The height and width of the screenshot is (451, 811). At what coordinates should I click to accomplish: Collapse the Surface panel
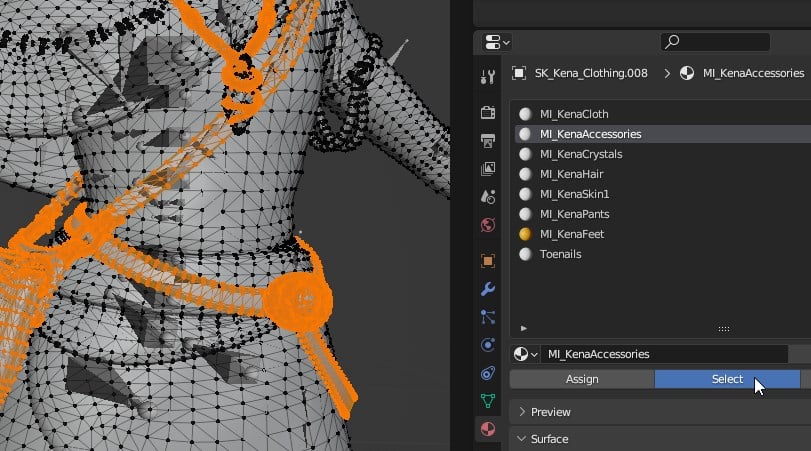pyautogui.click(x=660, y=439)
